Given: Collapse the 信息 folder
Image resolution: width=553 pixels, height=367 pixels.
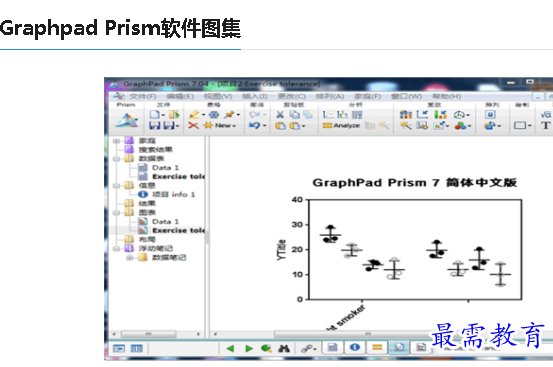Looking at the screenshot, I should (x=116, y=186).
